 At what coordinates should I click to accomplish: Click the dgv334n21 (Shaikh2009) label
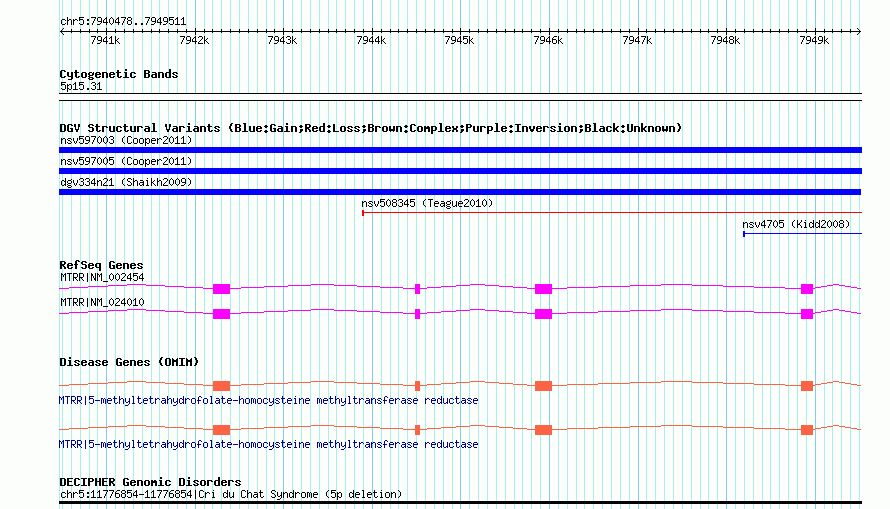coord(126,182)
